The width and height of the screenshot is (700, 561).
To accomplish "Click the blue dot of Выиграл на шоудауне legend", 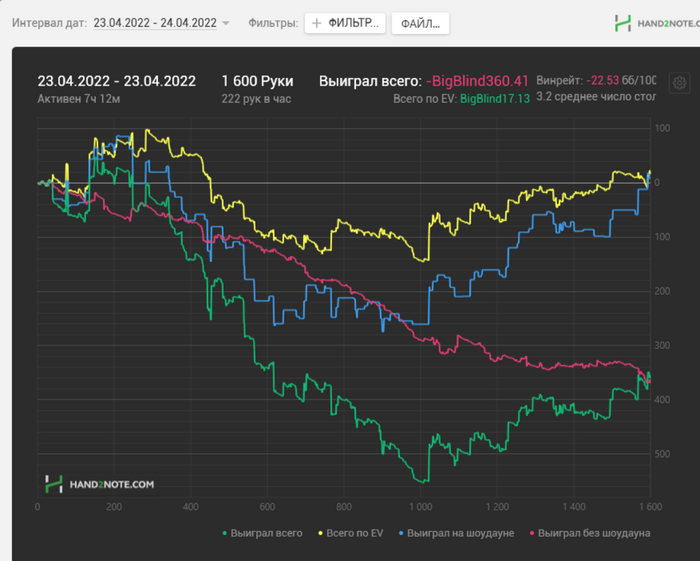I will tap(401, 533).
